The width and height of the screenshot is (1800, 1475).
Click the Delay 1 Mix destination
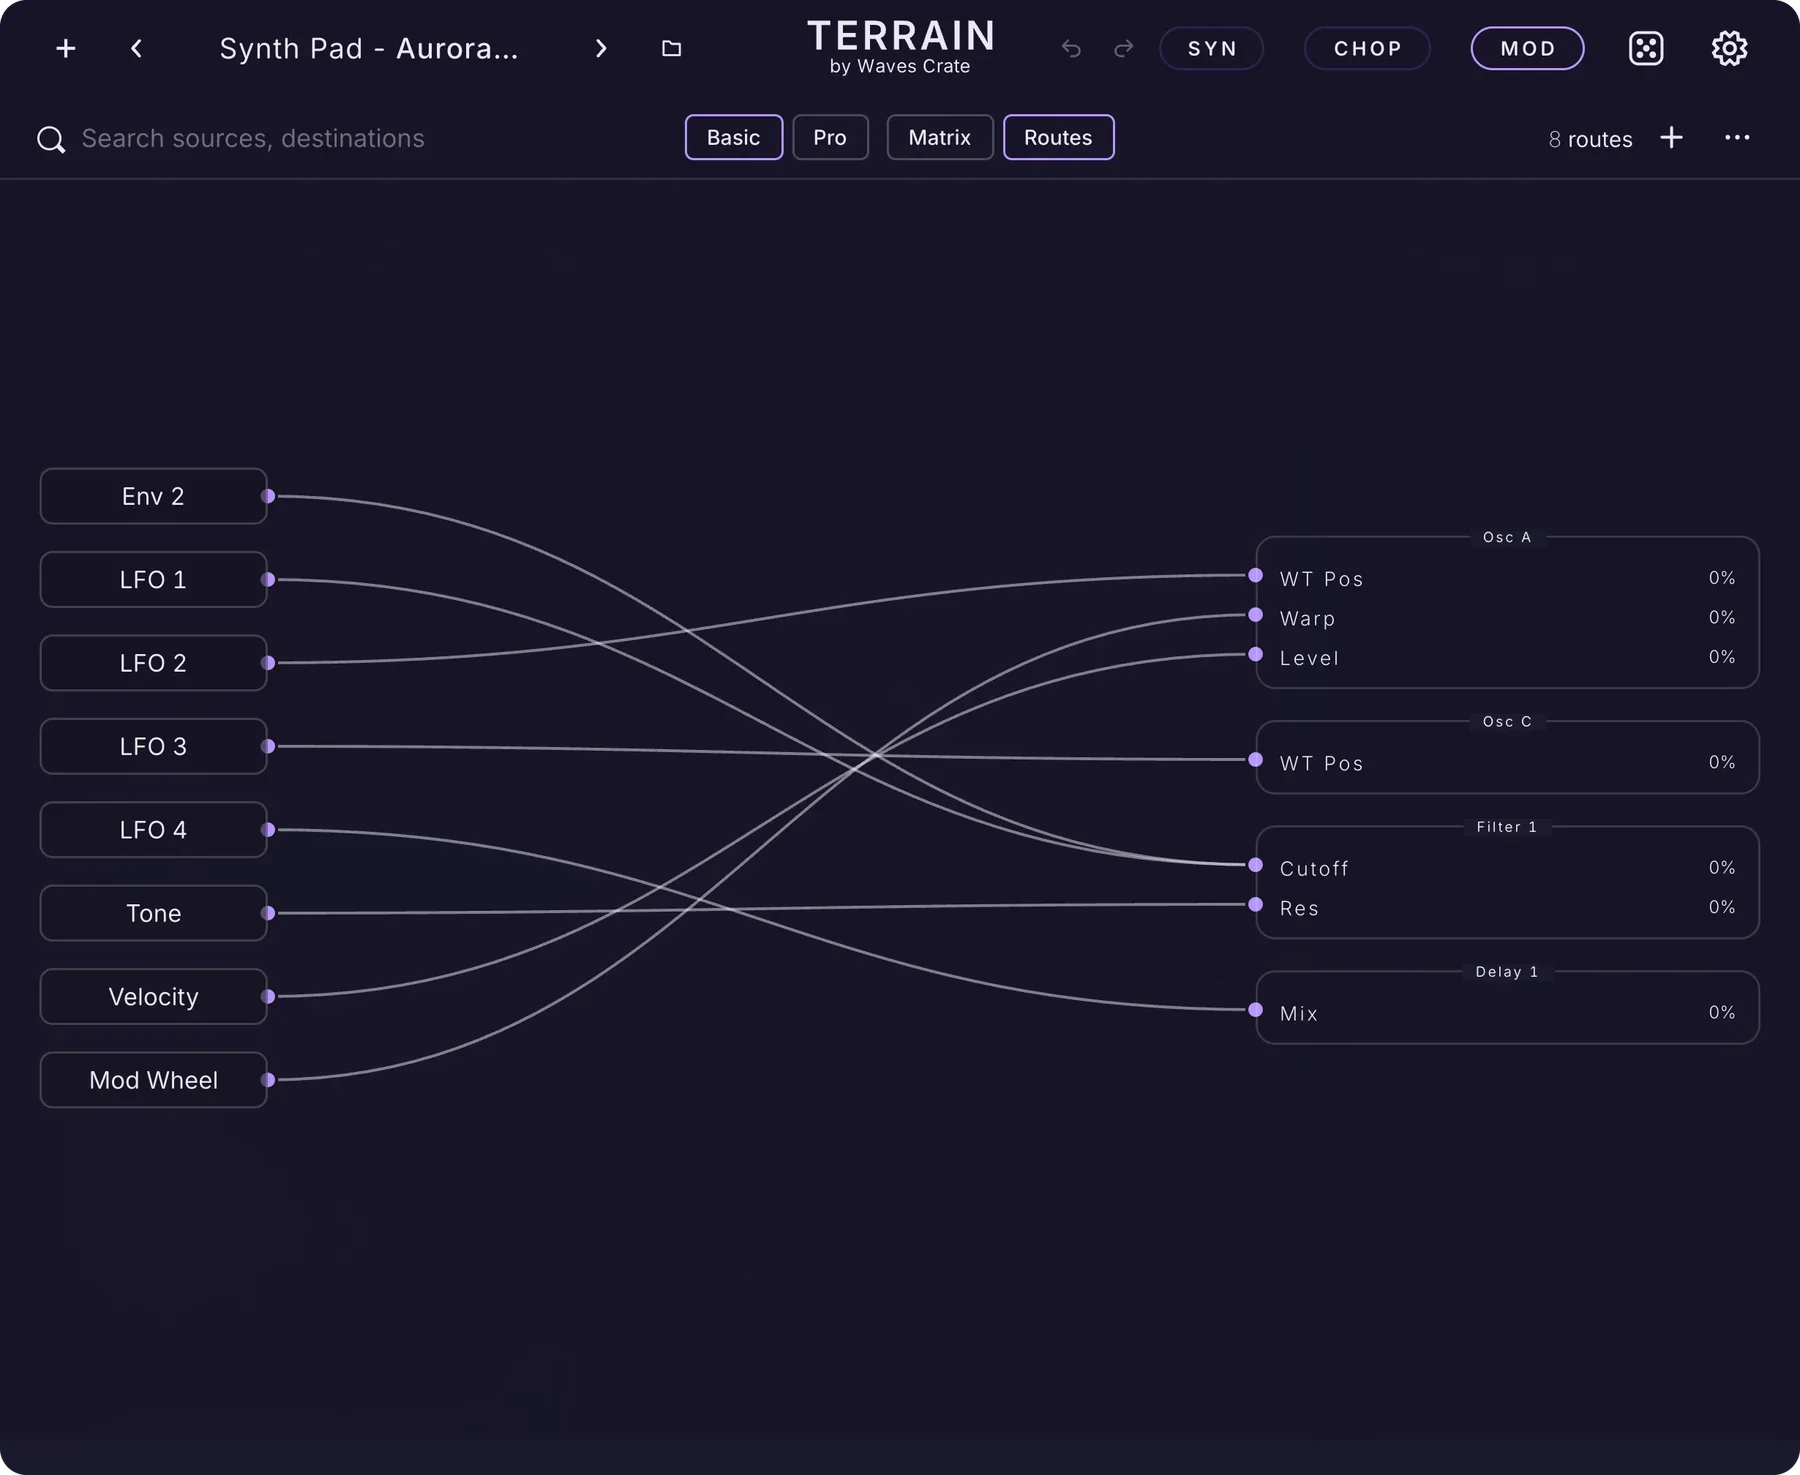click(x=1506, y=1013)
